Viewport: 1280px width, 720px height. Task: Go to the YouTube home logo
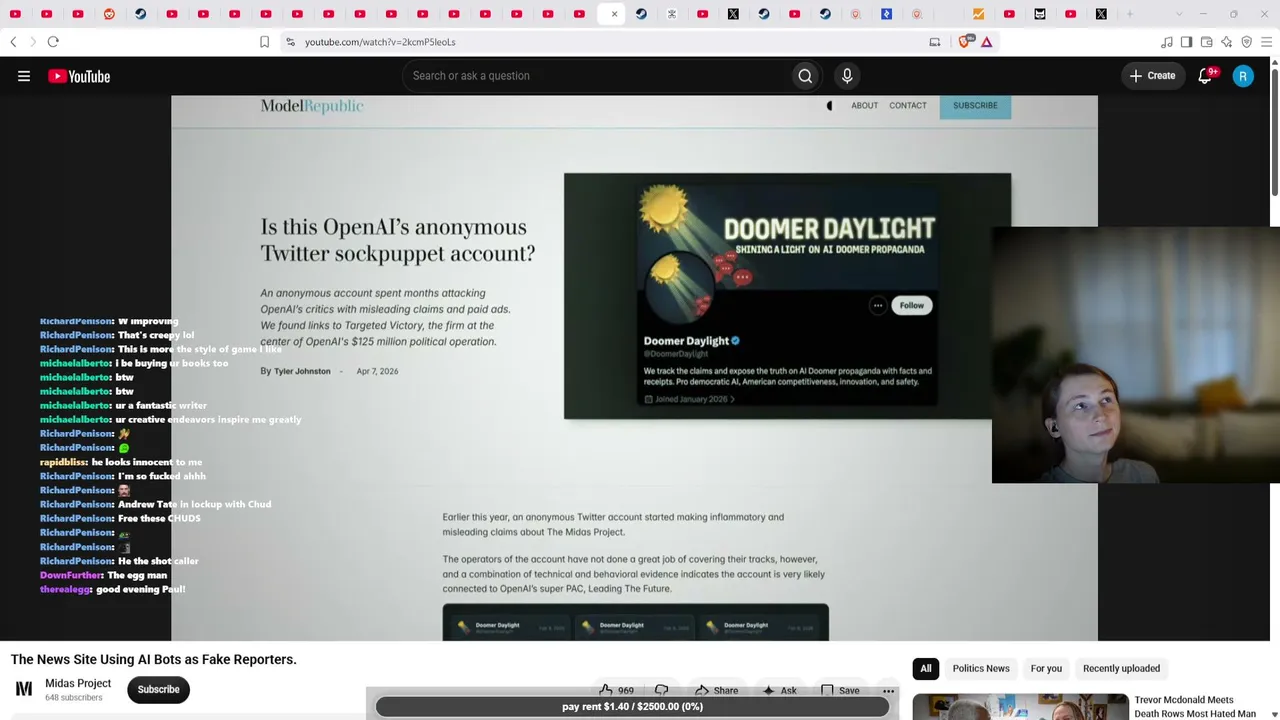[x=79, y=76]
